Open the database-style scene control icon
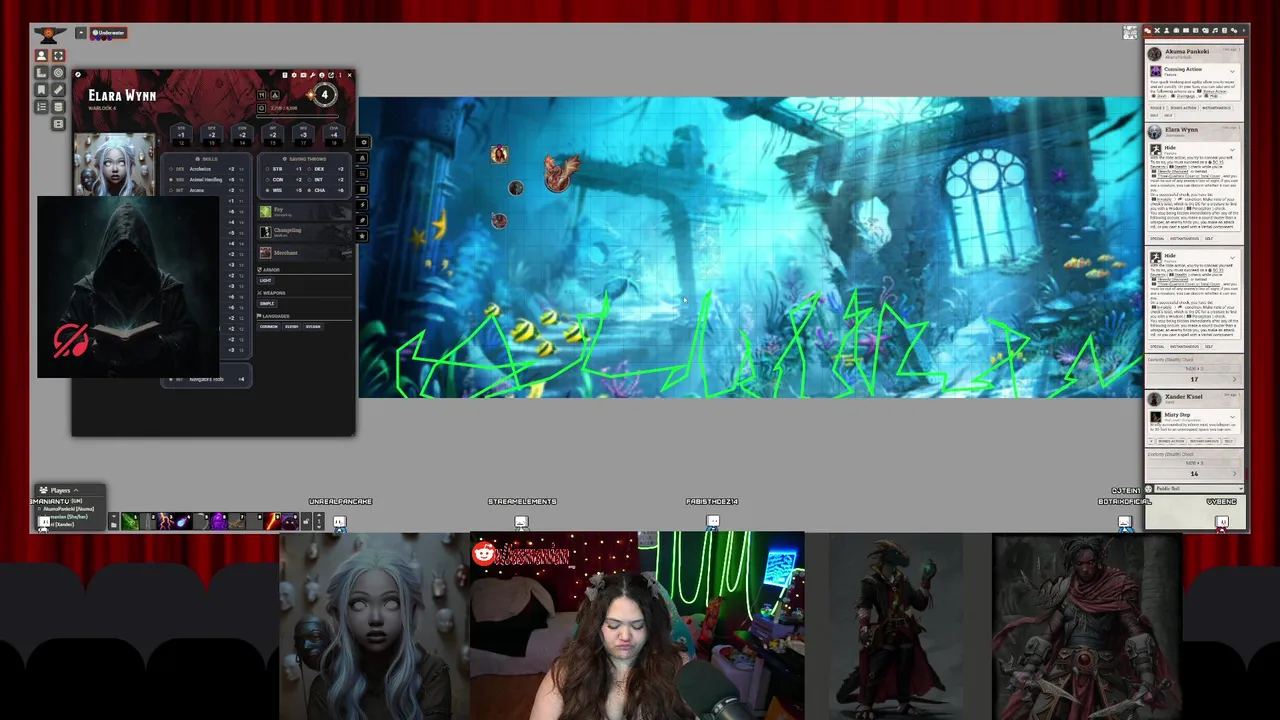The image size is (1280, 720). [x=58, y=107]
